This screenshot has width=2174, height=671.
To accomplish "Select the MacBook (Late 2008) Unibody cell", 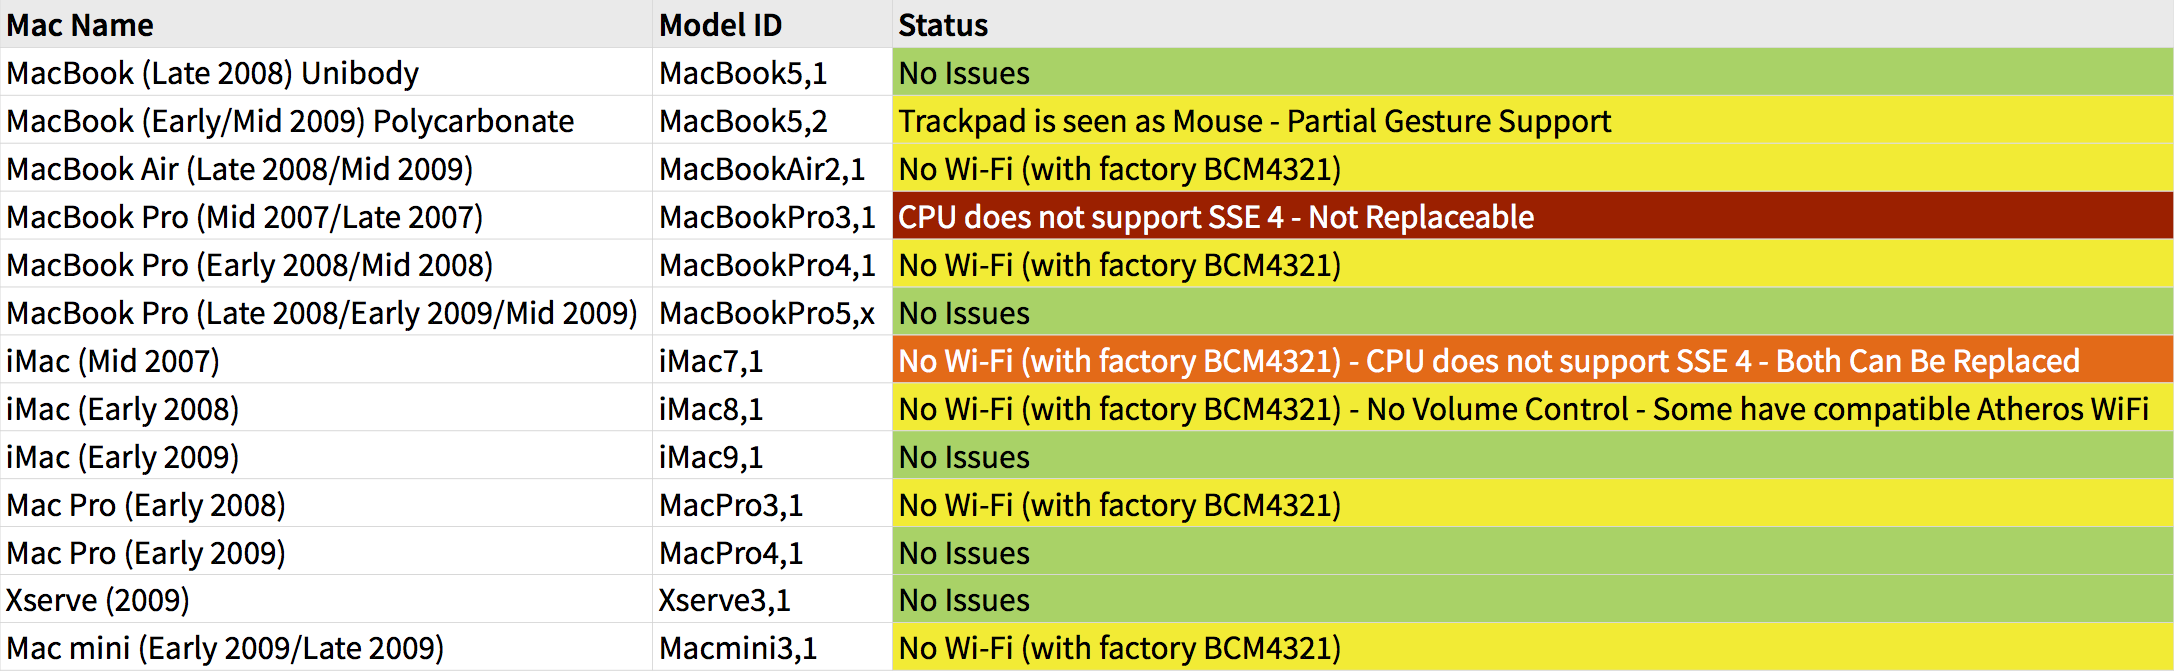I will (x=212, y=73).
